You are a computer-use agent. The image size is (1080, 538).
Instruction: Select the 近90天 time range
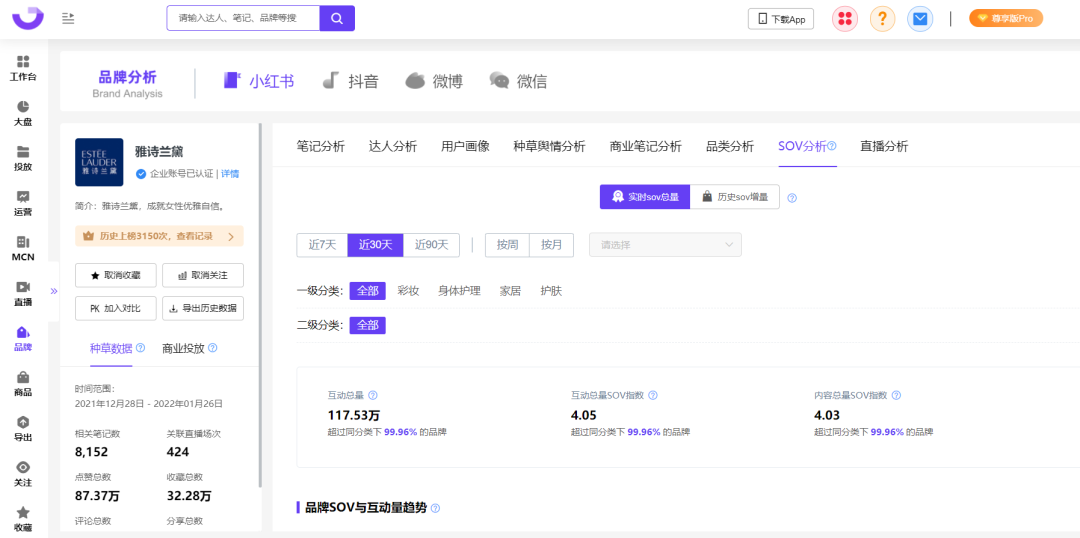431,245
